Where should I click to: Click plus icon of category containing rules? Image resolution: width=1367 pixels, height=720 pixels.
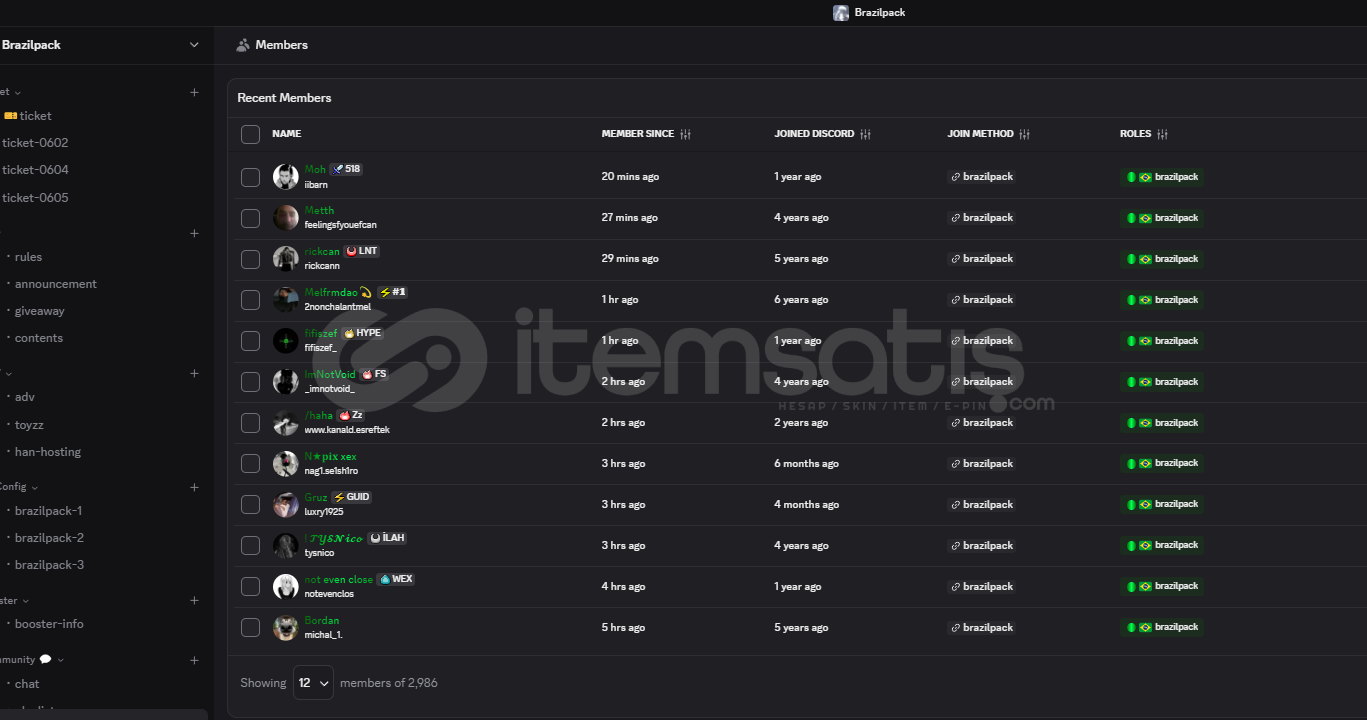pyautogui.click(x=194, y=233)
